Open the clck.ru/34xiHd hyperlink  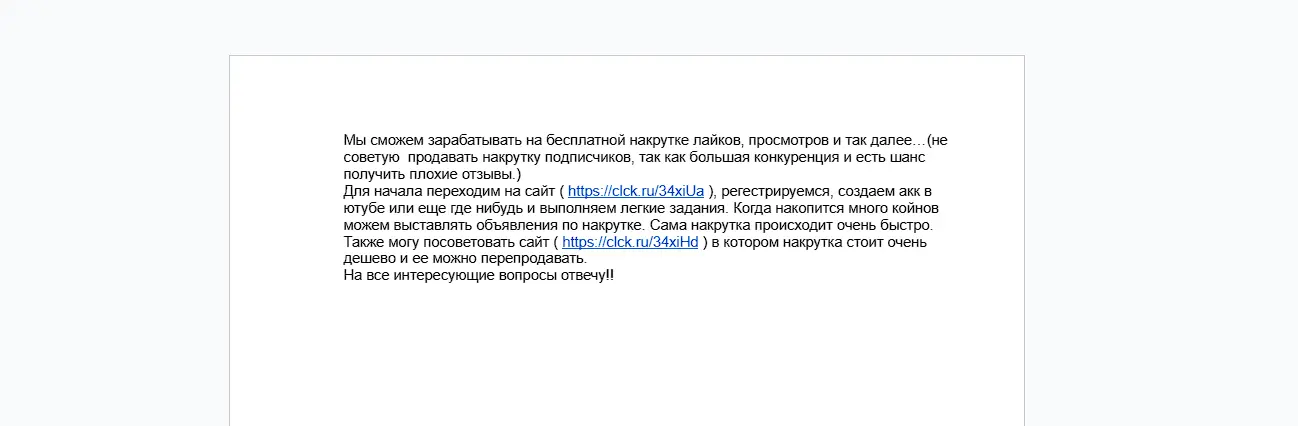point(630,242)
